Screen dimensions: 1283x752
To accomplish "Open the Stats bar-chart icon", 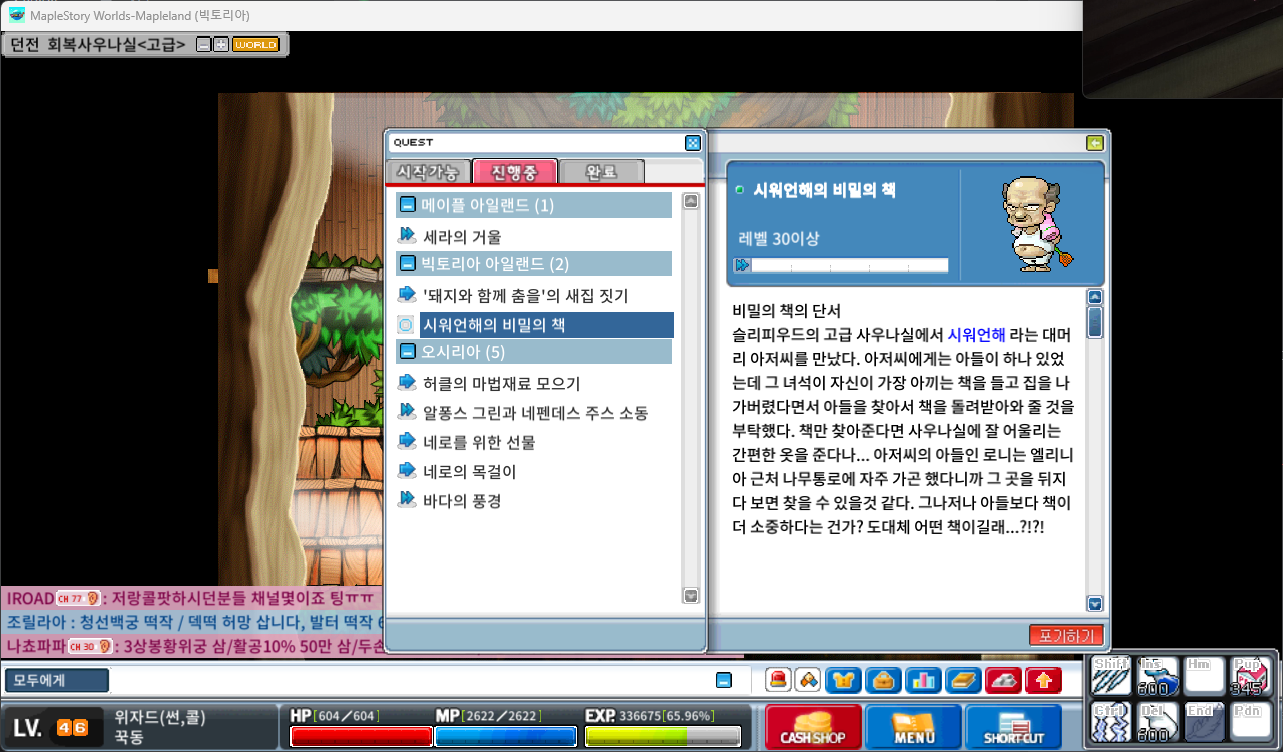I will coord(923,680).
